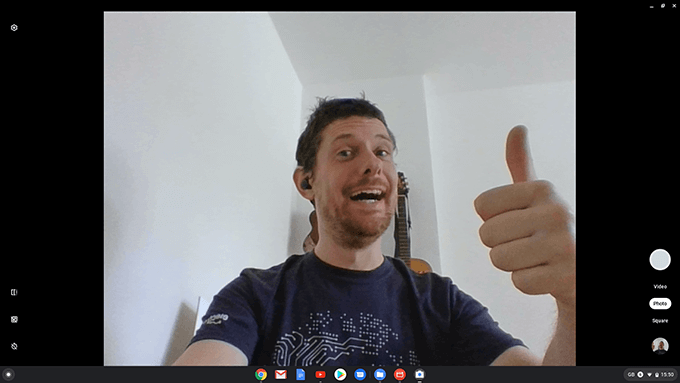
Task: Switch to Video mode
Action: point(660,287)
